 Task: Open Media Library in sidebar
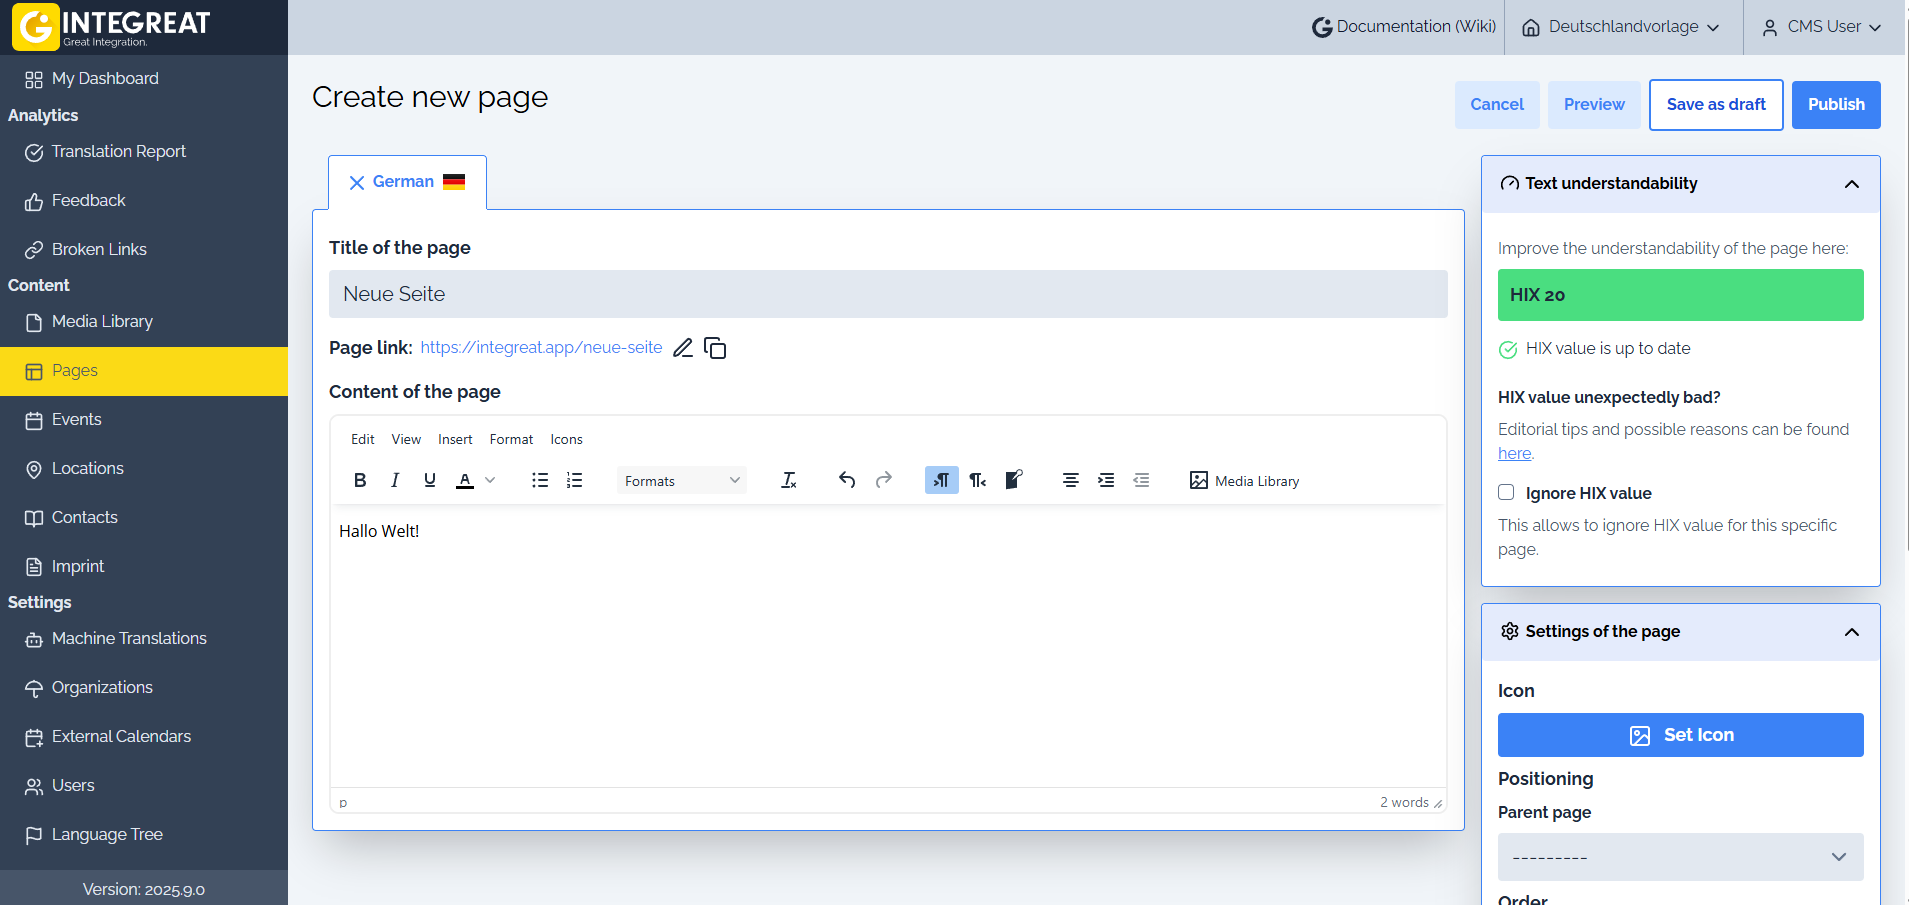point(144,322)
